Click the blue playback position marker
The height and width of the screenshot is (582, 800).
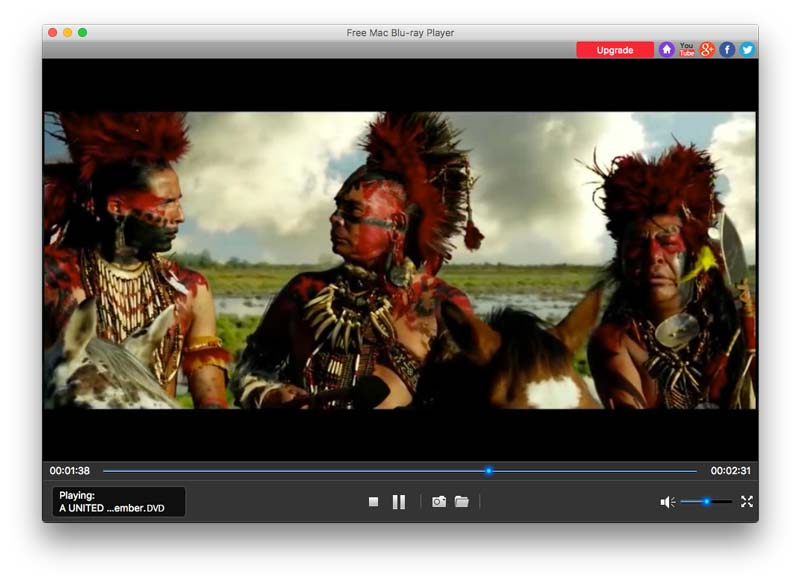pos(489,471)
